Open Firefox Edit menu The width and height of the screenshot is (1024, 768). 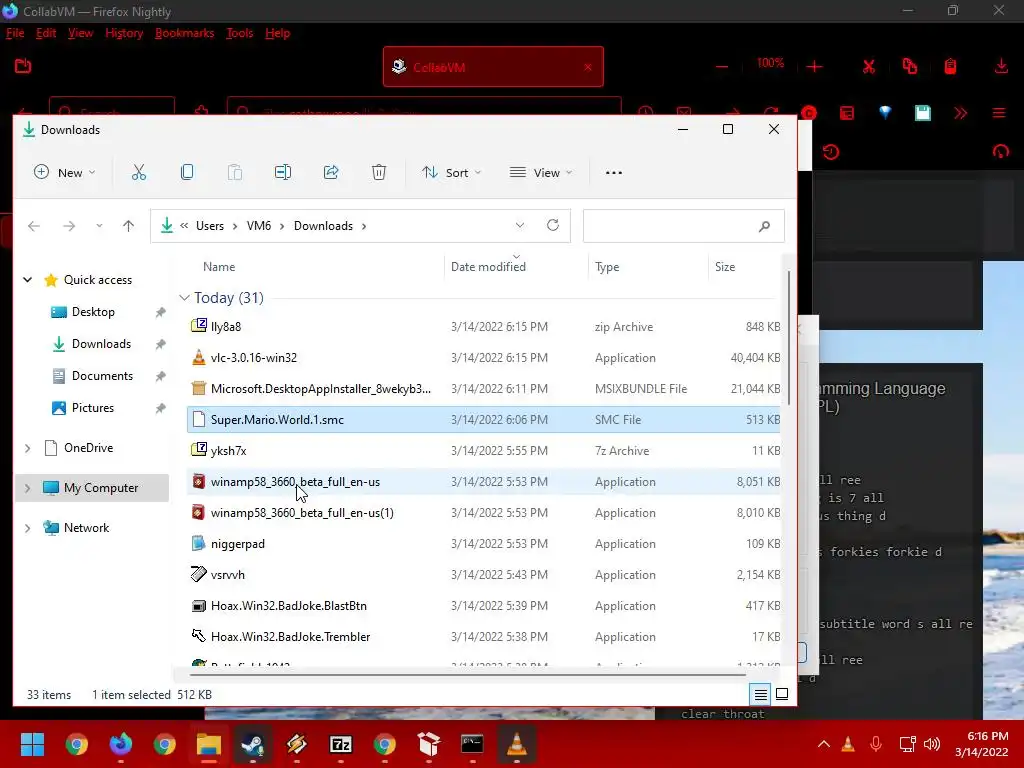46,33
